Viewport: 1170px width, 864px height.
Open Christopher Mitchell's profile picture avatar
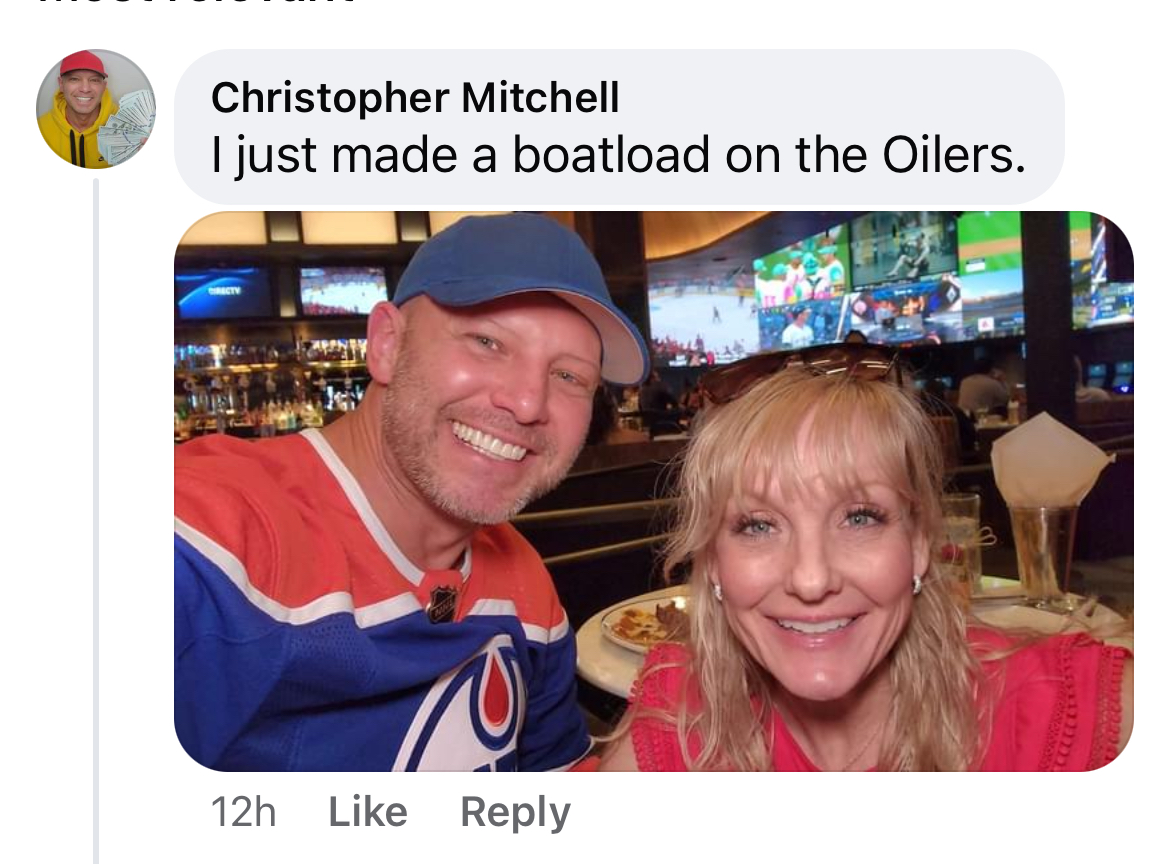click(96, 109)
